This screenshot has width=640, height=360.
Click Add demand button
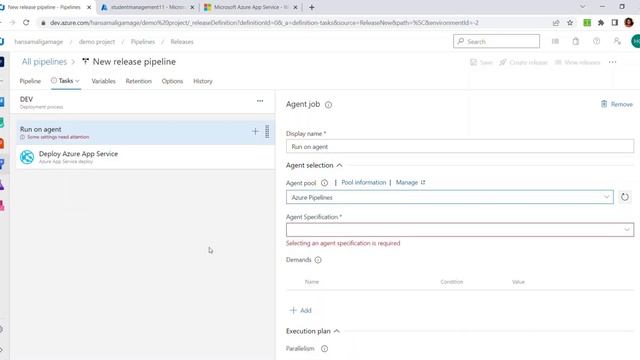(300, 310)
